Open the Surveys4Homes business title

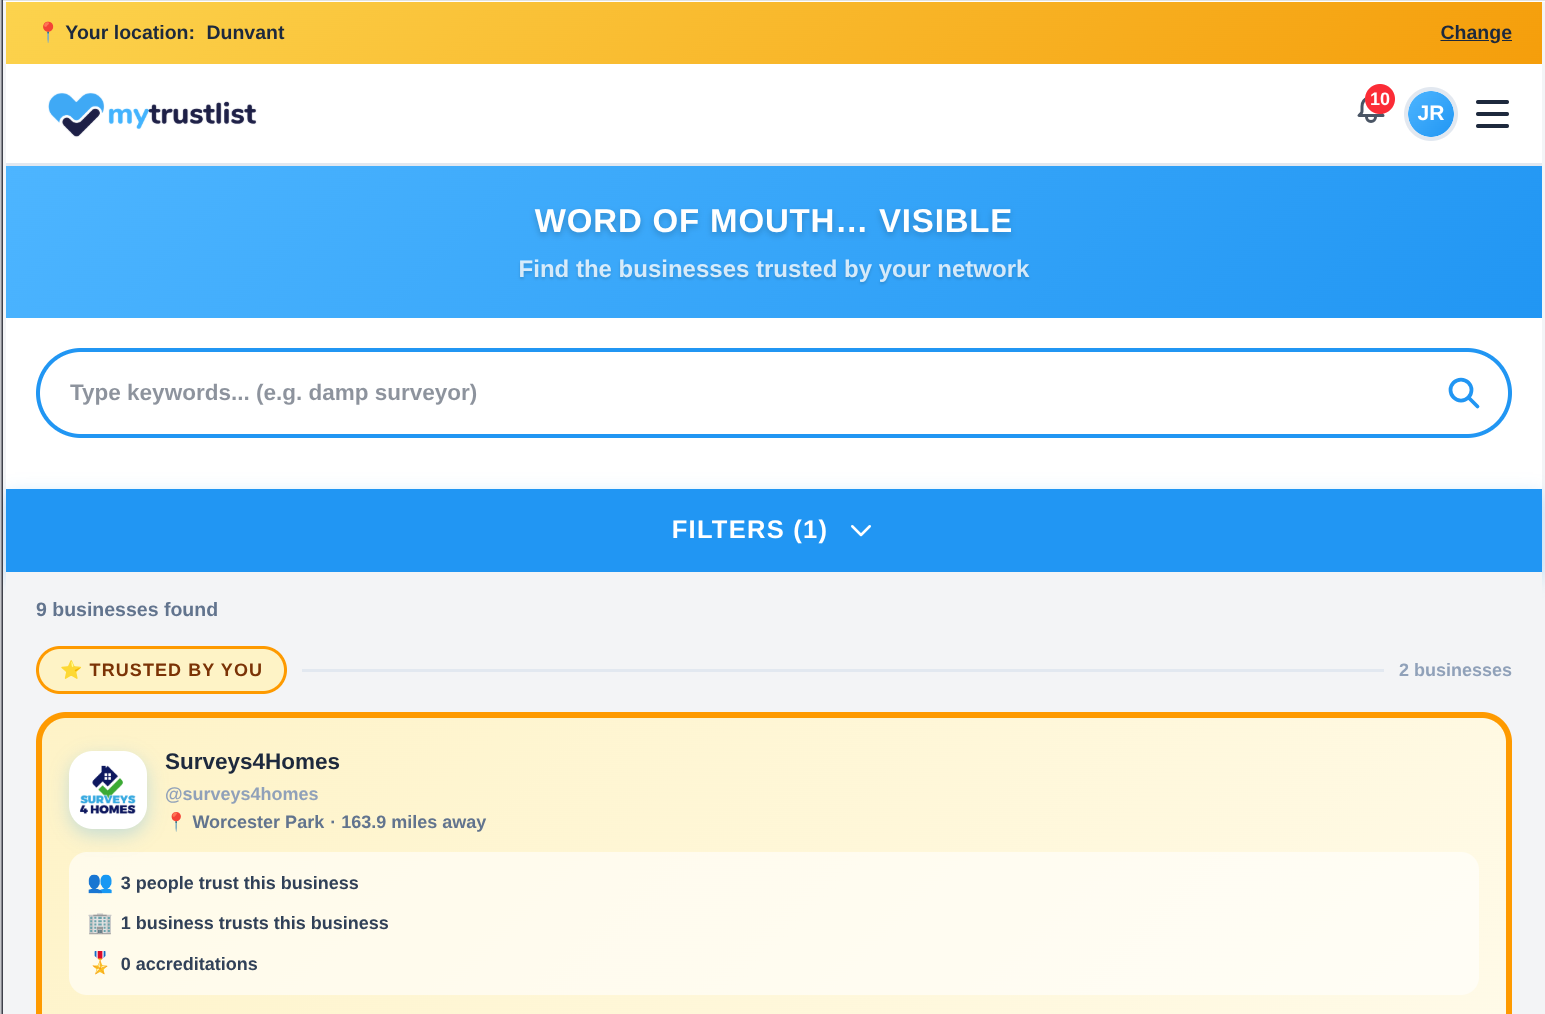(x=252, y=762)
